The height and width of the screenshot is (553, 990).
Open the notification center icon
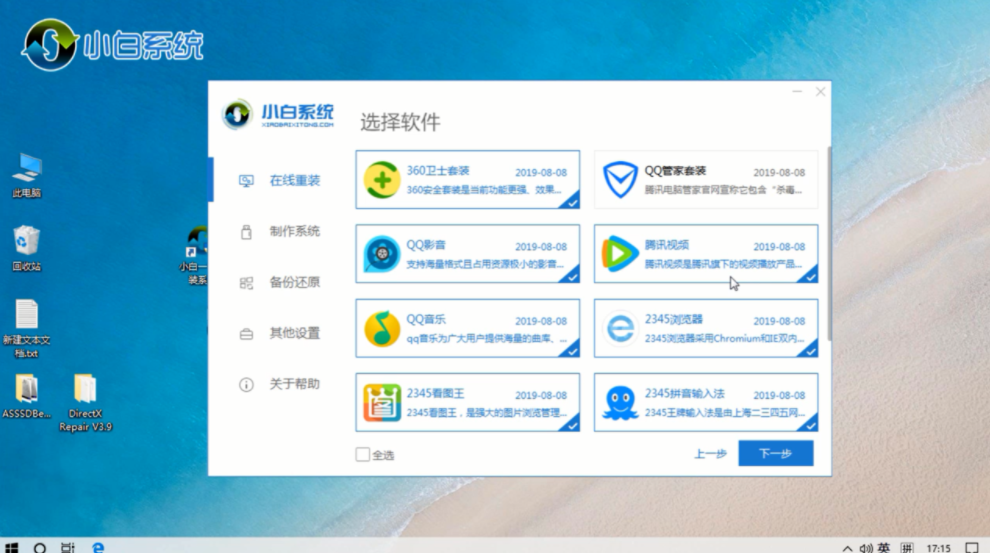(972, 547)
